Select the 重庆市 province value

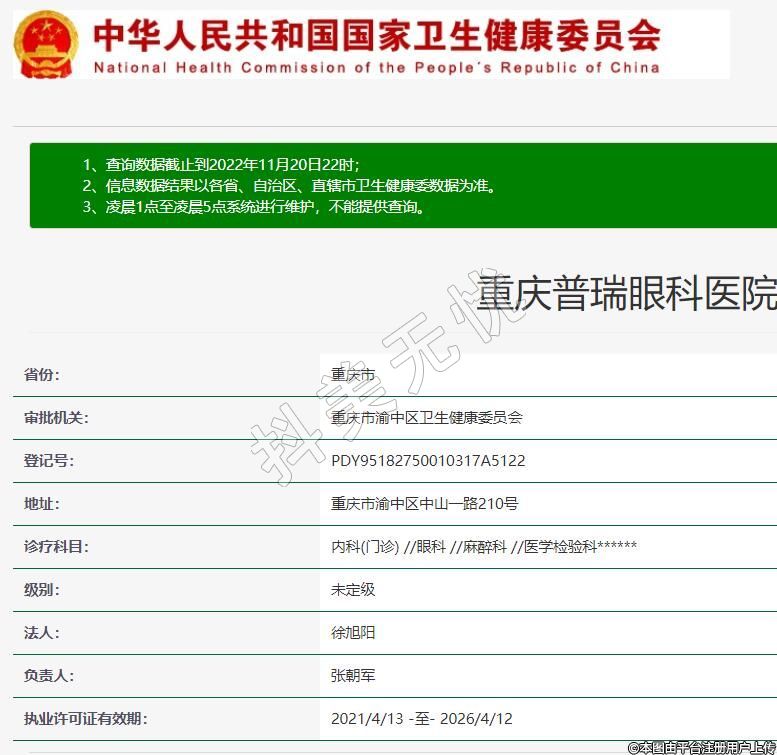[x=353, y=375]
